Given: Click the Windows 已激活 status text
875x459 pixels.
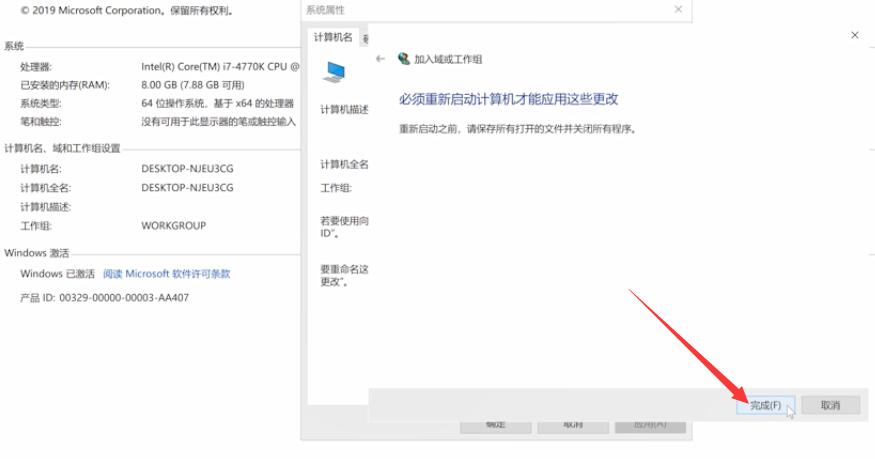Looking at the screenshot, I should click(57, 274).
